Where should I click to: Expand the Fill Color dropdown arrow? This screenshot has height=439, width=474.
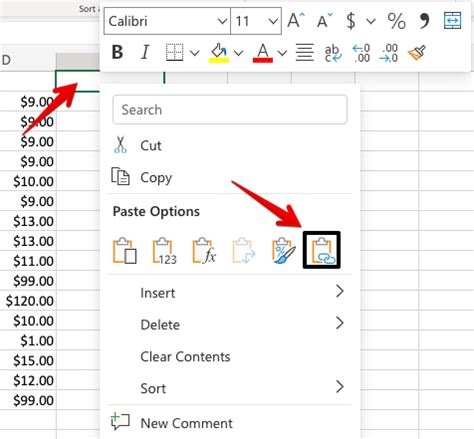click(238, 53)
